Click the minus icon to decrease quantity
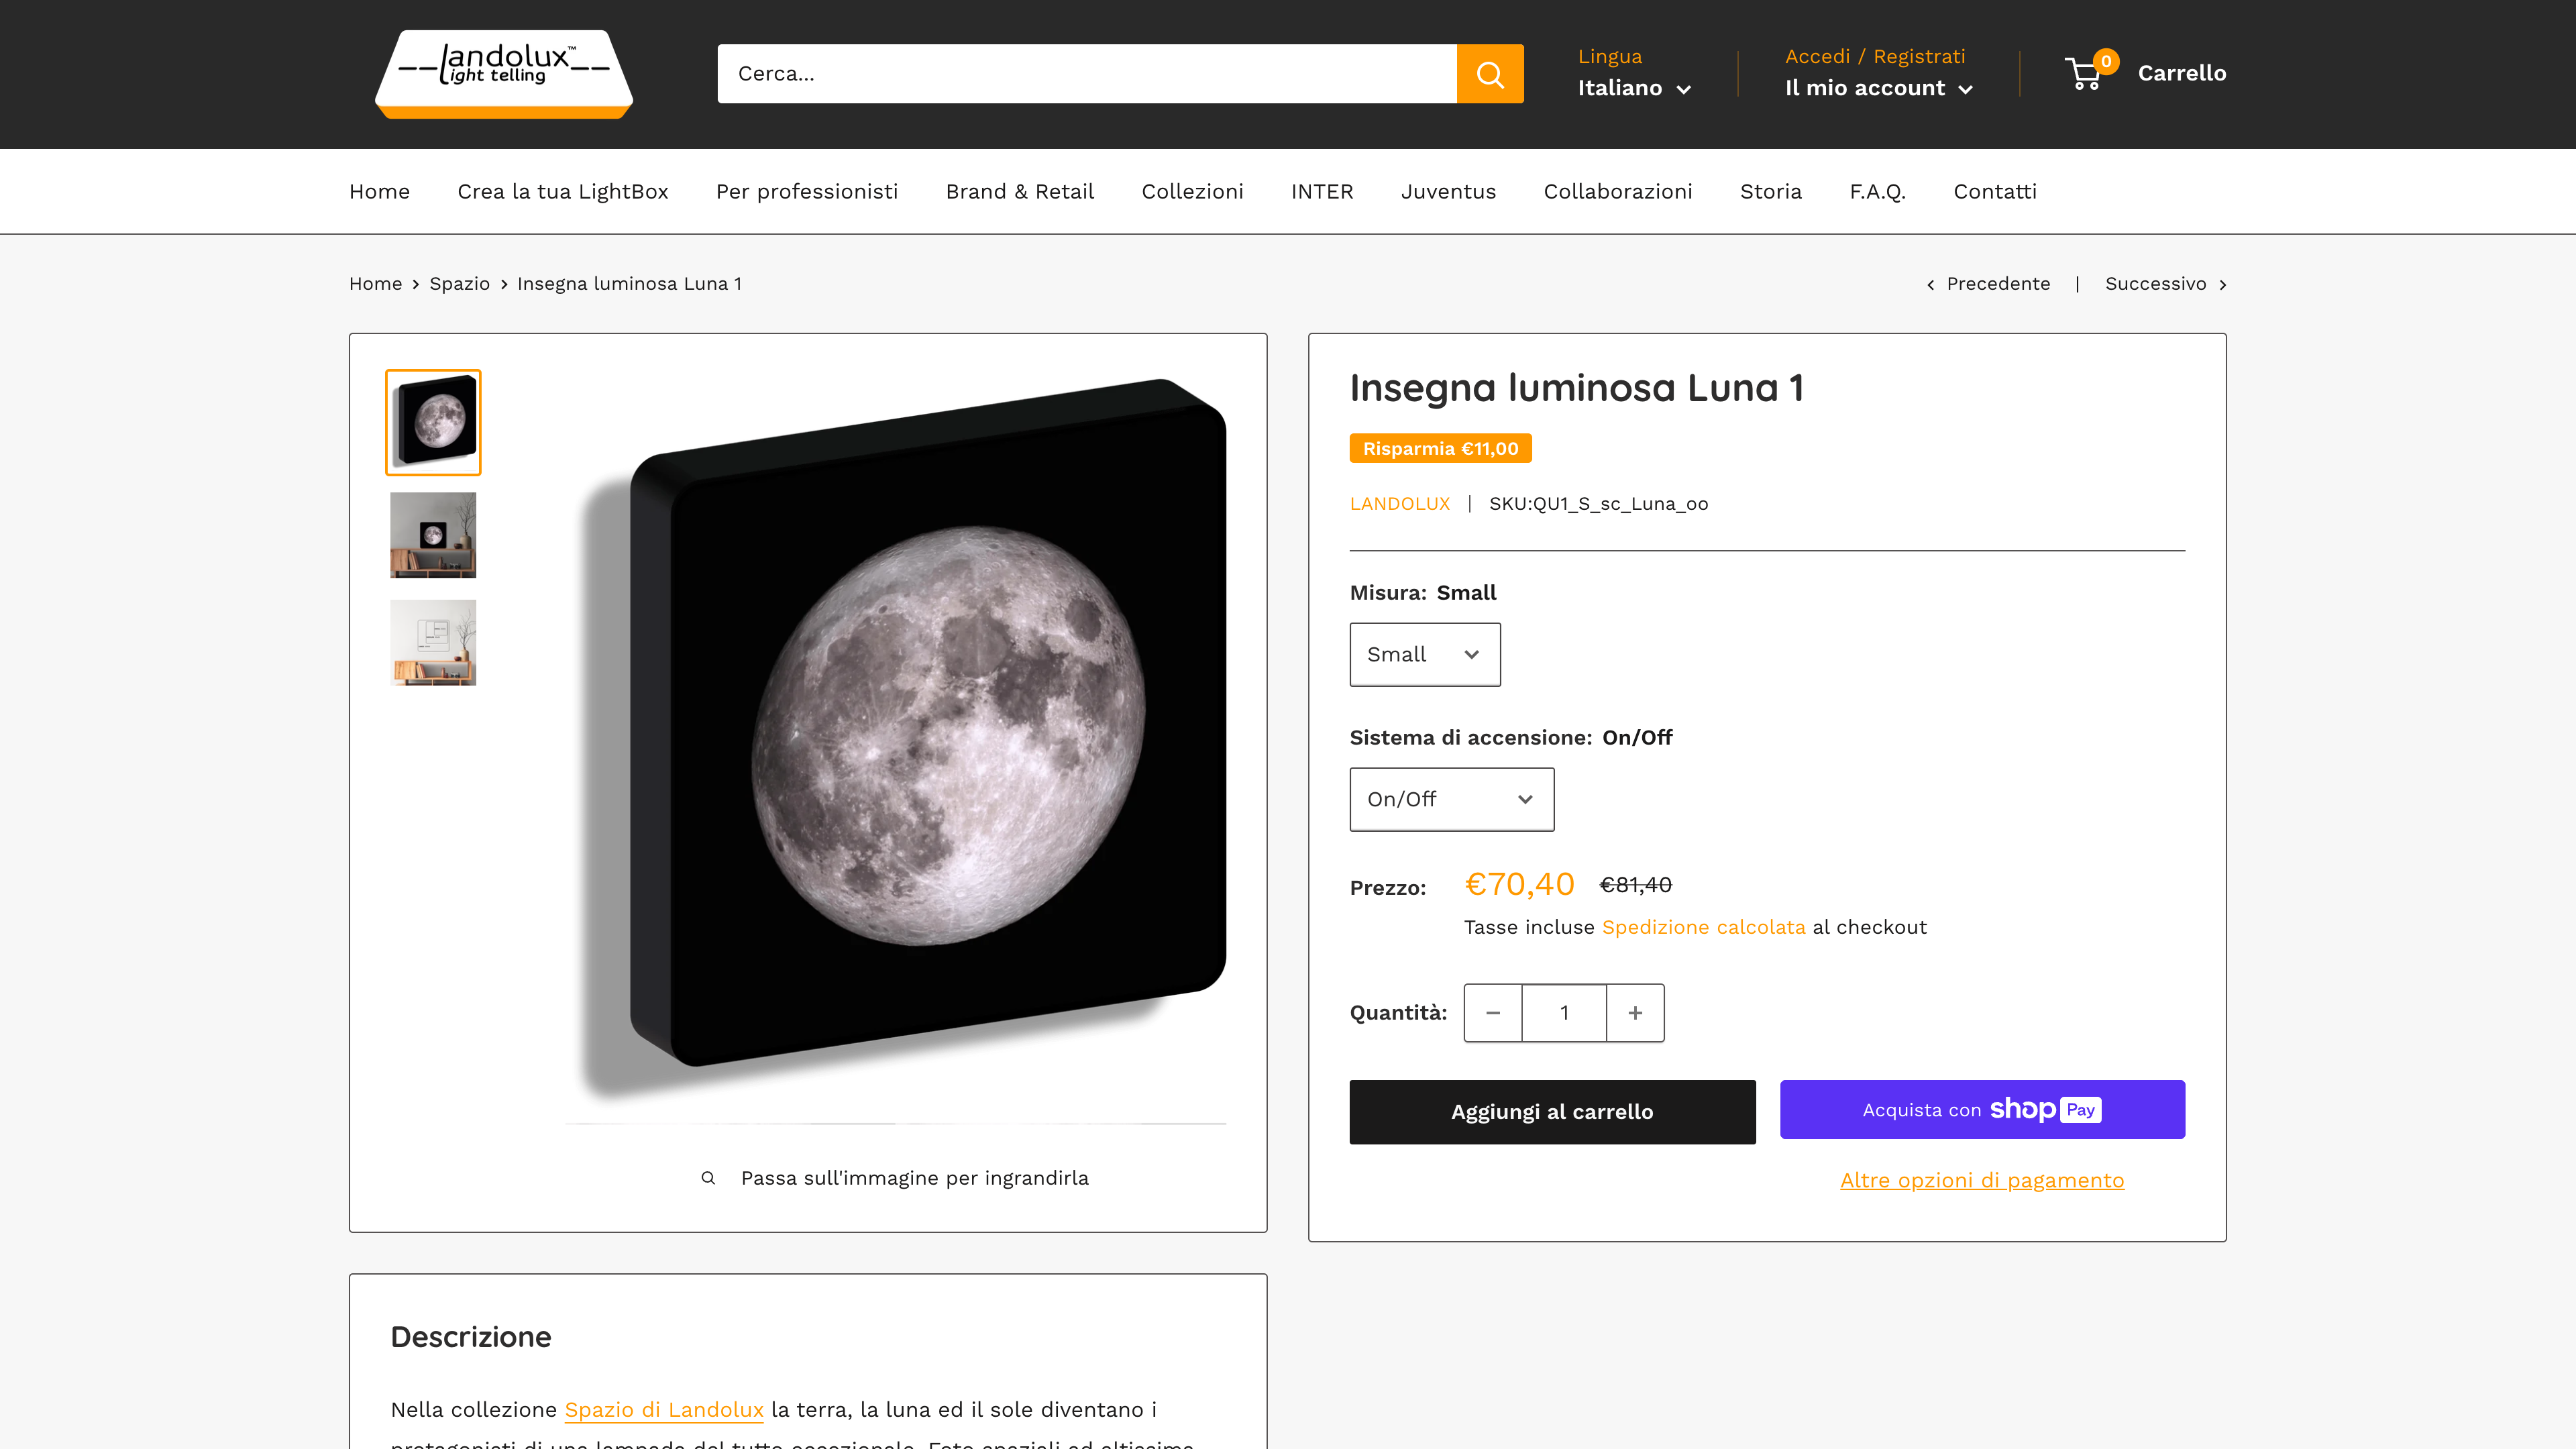Screen dimensions: 2576x1449 pyautogui.click(x=1493, y=1012)
